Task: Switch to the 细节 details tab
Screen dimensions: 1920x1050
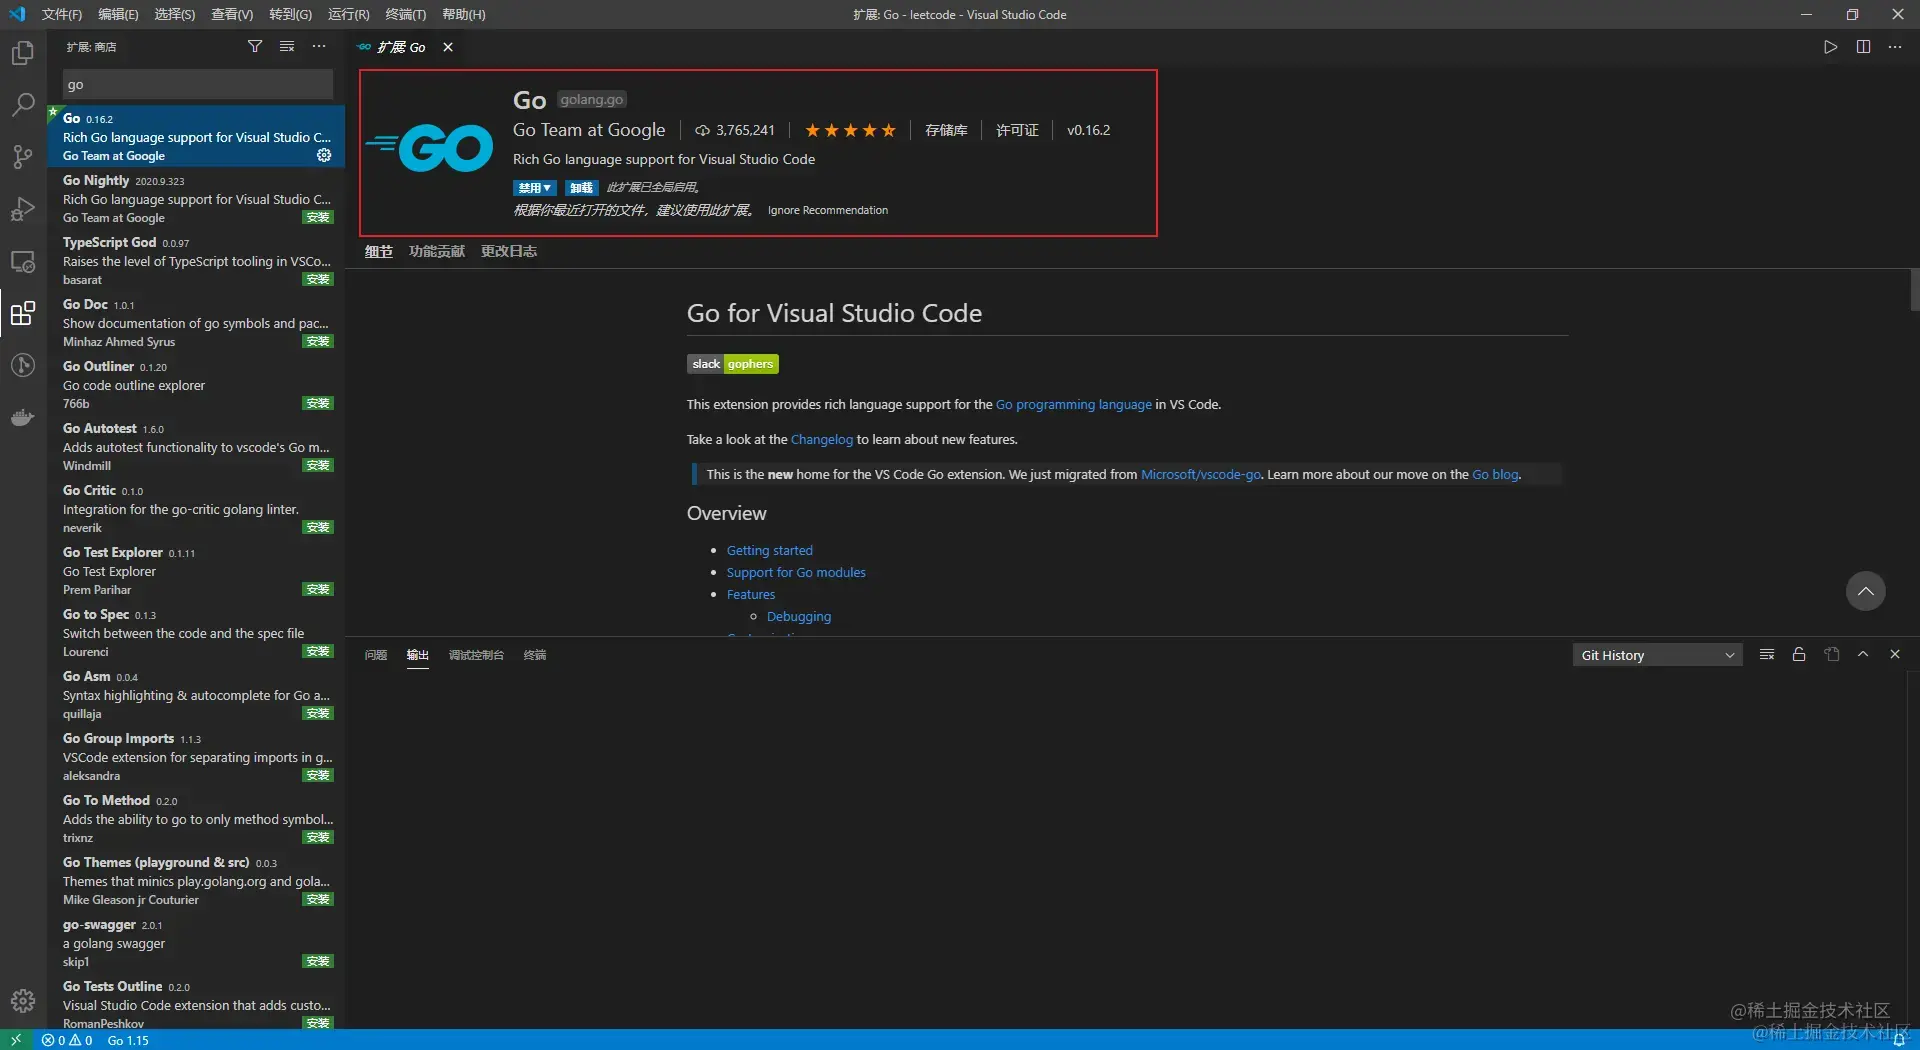Action: tap(379, 251)
